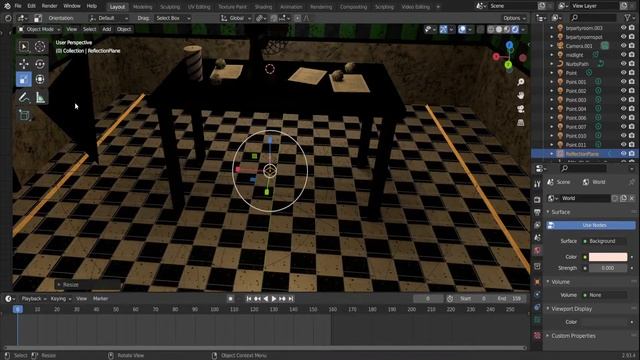This screenshot has width=640, height=360.
Task: Select the Select Box tool icon
Action: tap(24, 47)
